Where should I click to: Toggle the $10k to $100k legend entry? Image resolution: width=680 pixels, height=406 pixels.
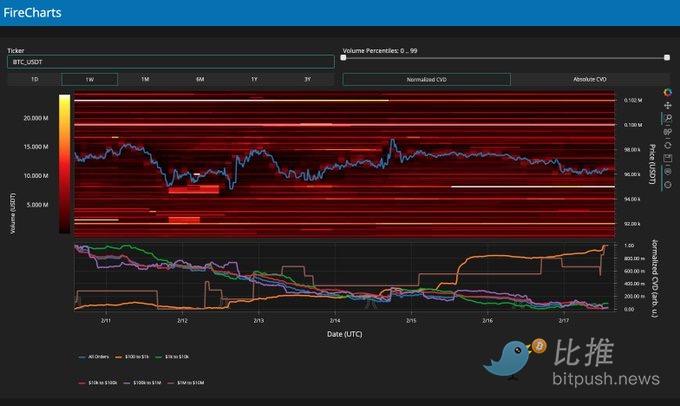tap(100, 383)
